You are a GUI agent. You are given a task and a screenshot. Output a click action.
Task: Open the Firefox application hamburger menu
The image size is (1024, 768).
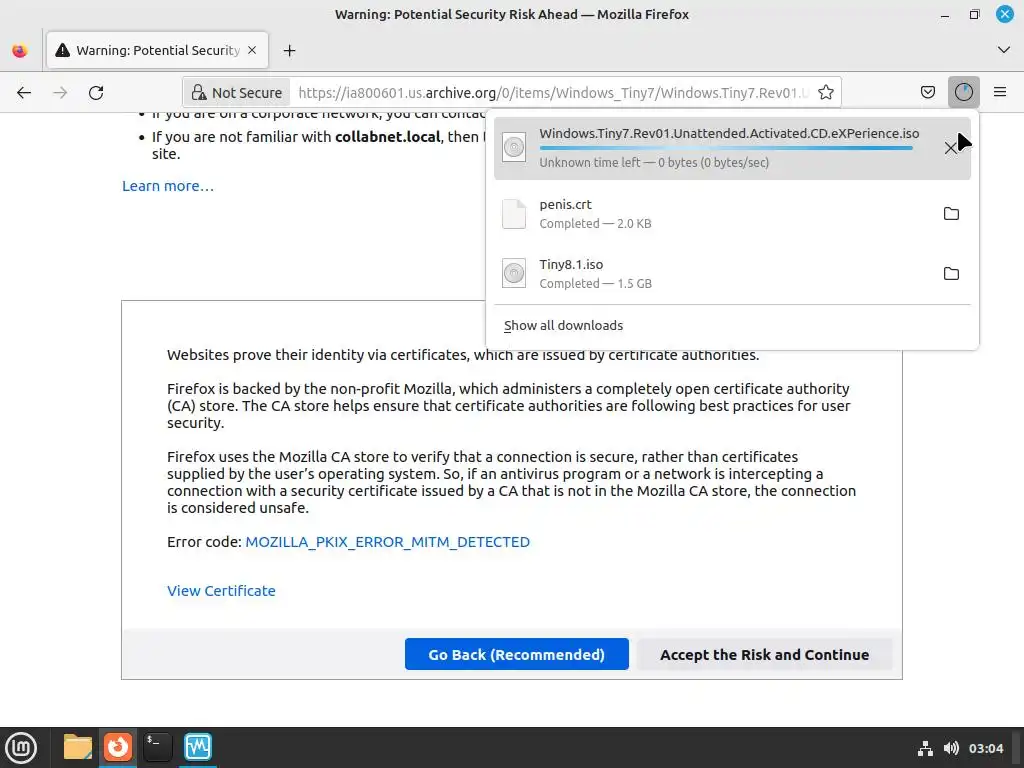point(1000,92)
